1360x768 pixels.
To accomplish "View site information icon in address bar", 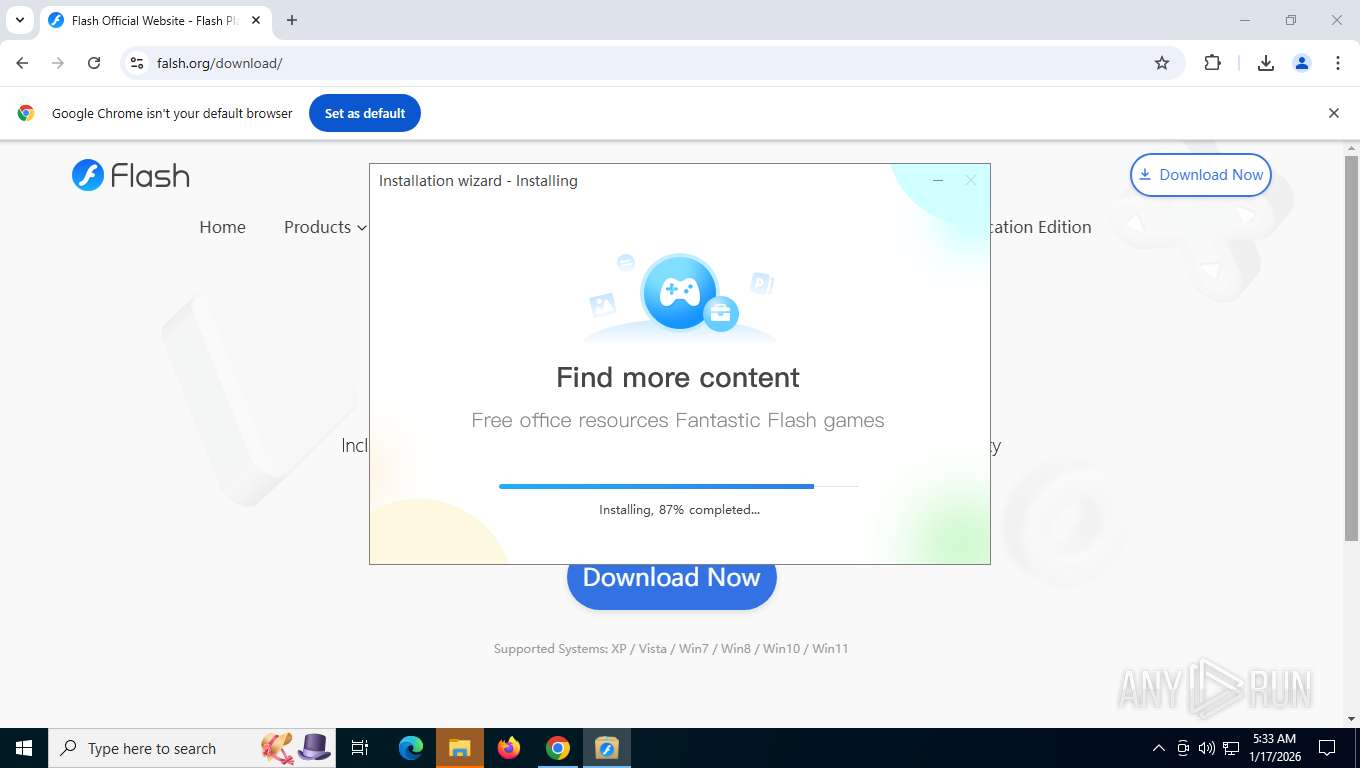I will [x=137, y=63].
